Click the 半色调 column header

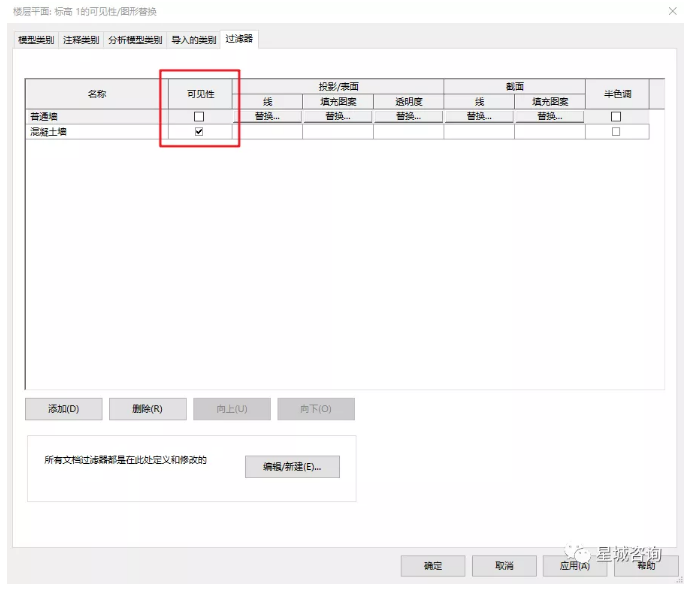[x=617, y=94]
